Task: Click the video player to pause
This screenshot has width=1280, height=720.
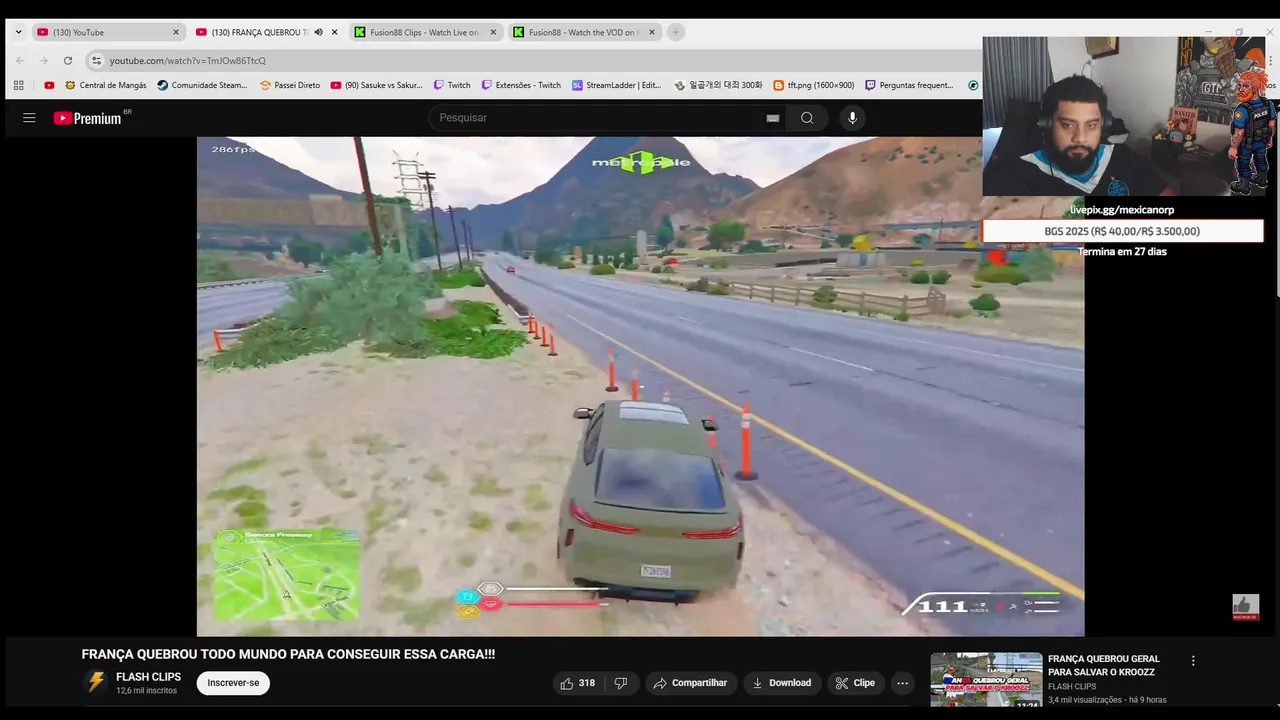Action: click(640, 386)
